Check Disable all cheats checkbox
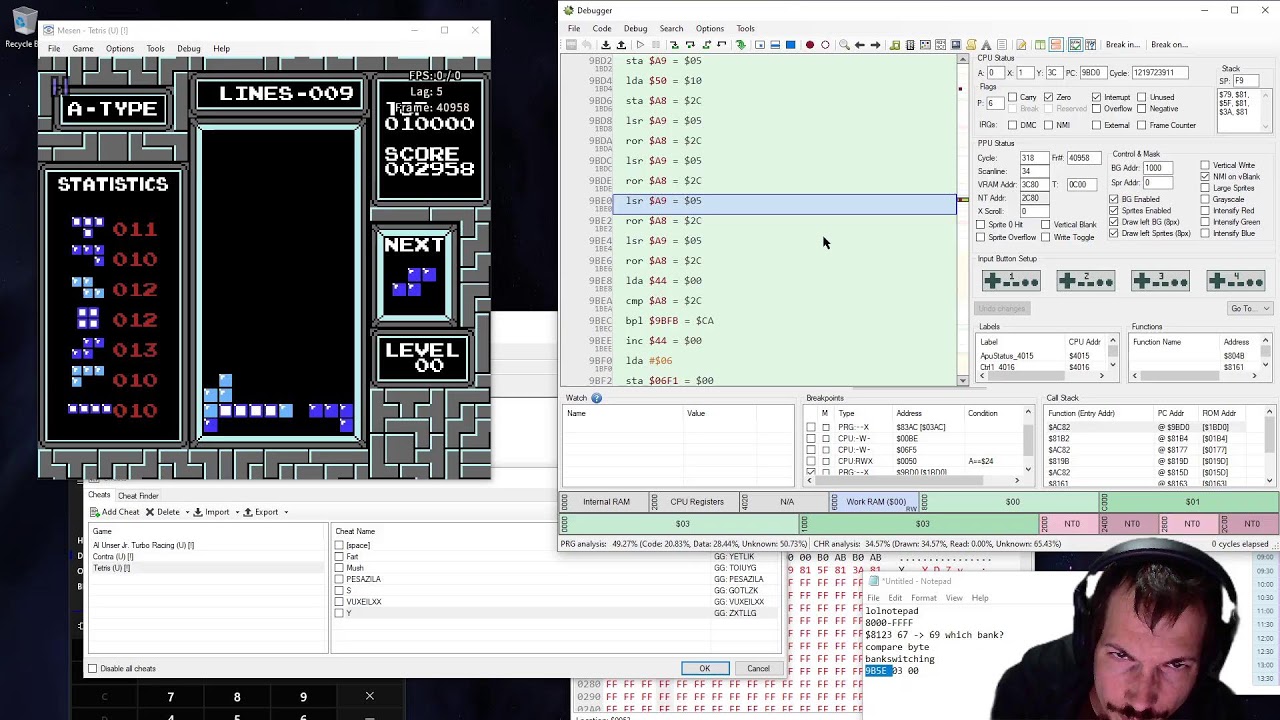The width and height of the screenshot is (1280, 720). point(93,668)
